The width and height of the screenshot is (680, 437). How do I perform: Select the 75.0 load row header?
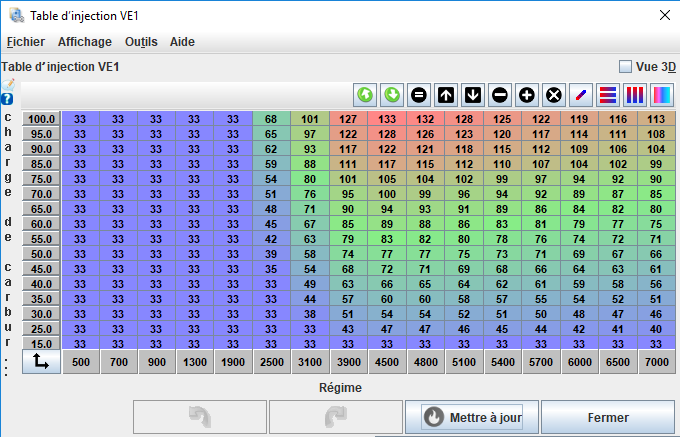[41, 179]
